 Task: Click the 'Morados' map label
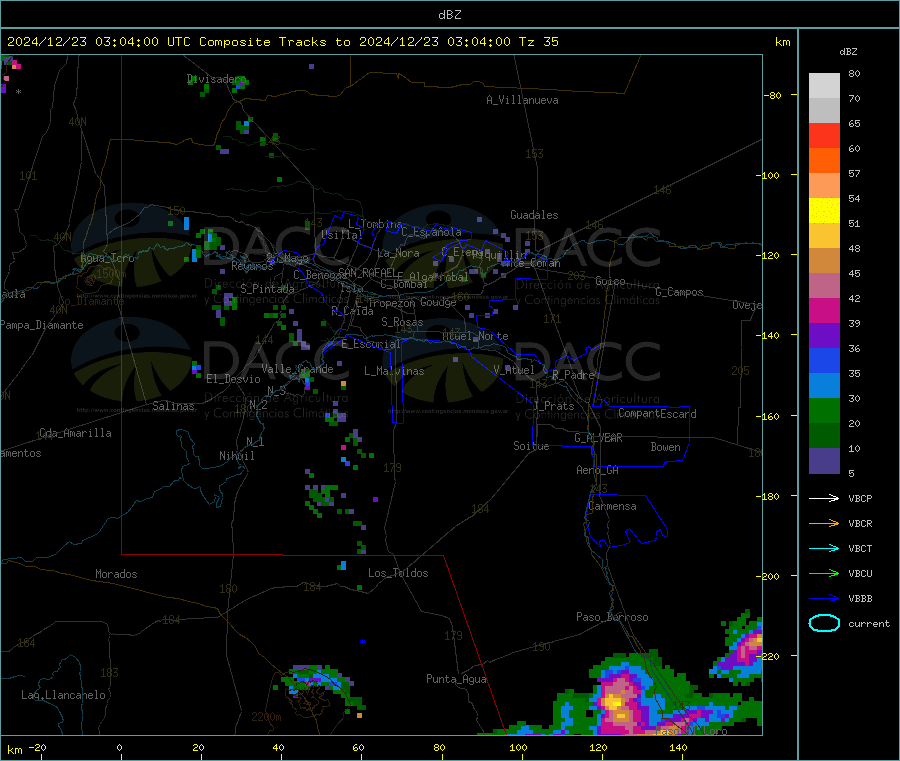point(116,574)
